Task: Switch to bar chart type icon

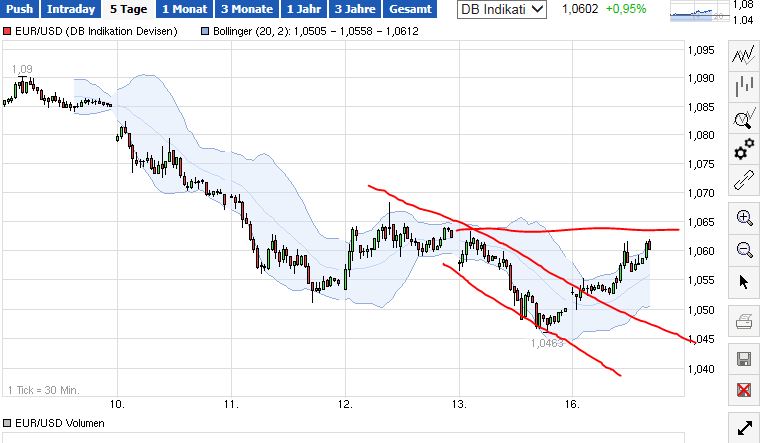Action: [x=744, y=86]
